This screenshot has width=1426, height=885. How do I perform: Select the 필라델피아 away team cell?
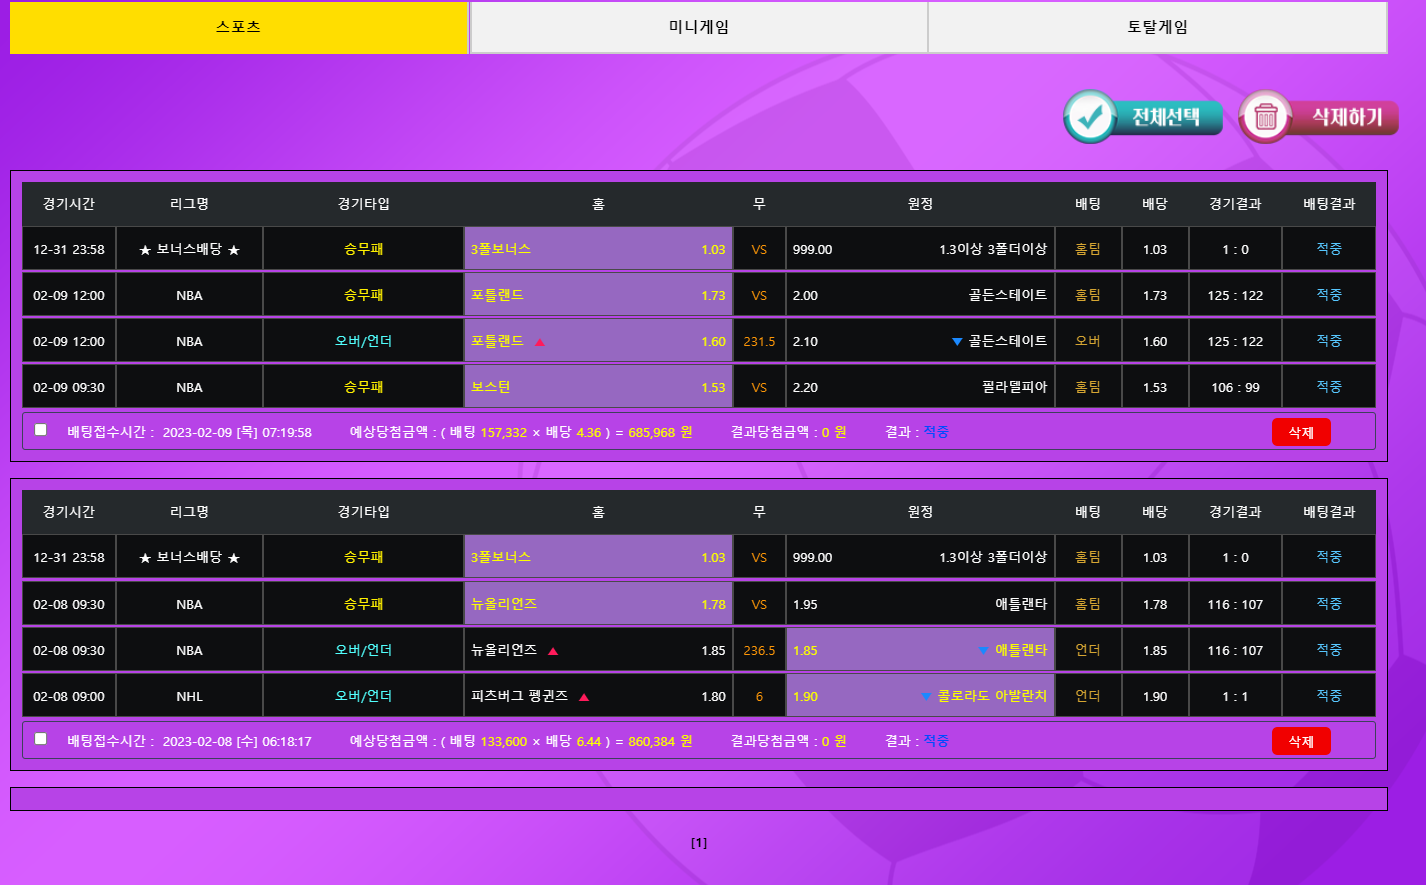(x=919, y=387)
